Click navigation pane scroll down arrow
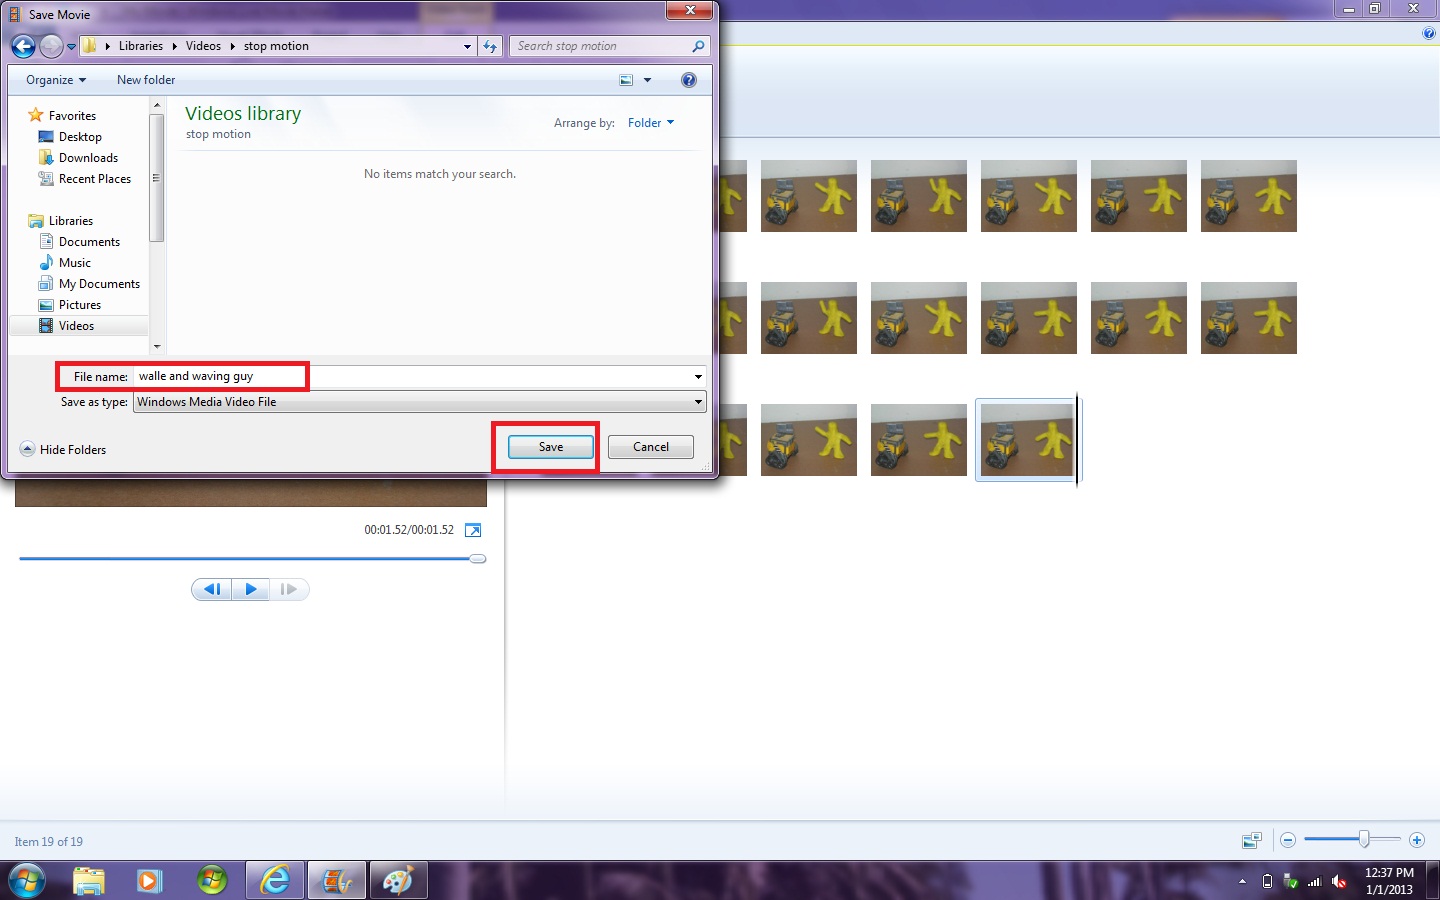 [x=157, y=346]
